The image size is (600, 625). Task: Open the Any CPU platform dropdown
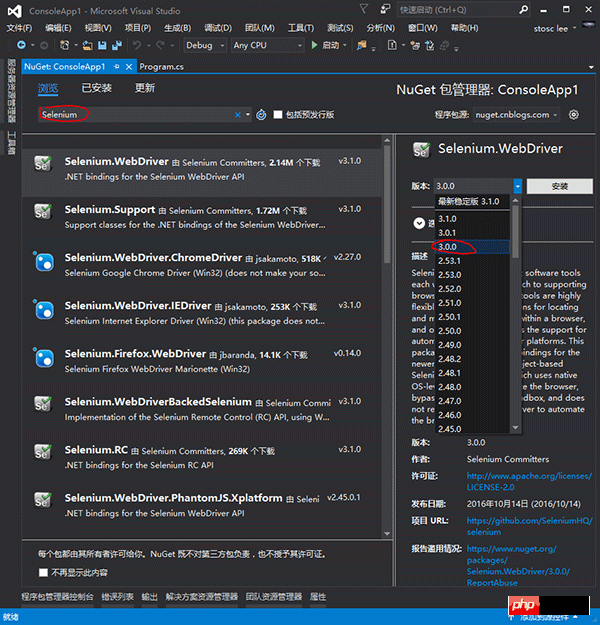click(268, 45)
